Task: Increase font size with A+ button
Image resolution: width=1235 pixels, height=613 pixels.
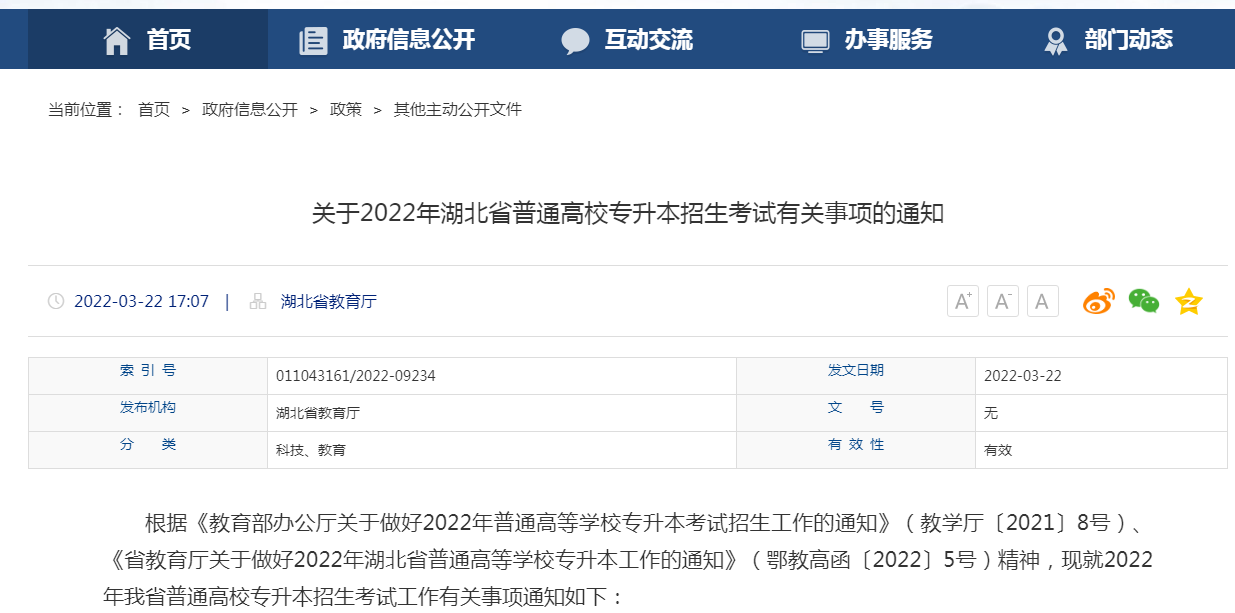Action: pos(963,301)
